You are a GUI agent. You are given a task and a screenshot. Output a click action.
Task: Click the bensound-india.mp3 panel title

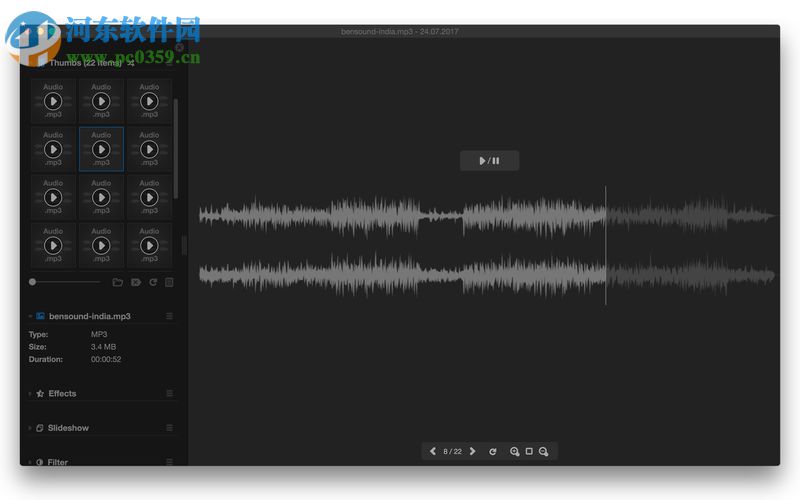tap(90, 316)
